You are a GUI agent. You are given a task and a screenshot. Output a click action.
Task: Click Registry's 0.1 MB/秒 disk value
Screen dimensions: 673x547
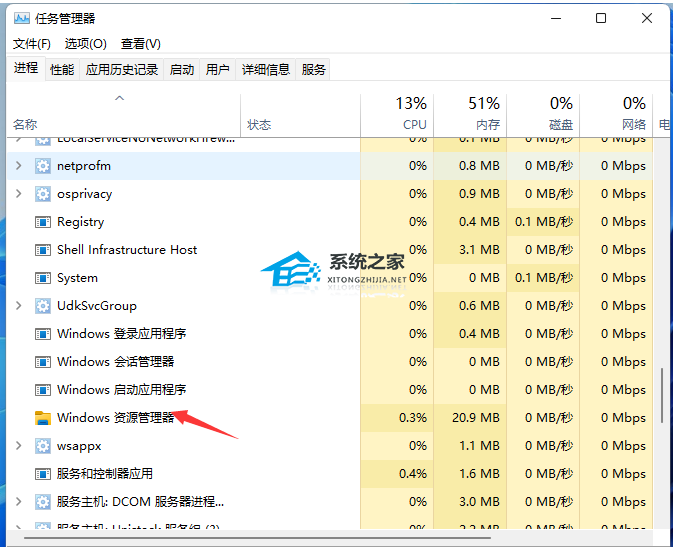[544, 222]
